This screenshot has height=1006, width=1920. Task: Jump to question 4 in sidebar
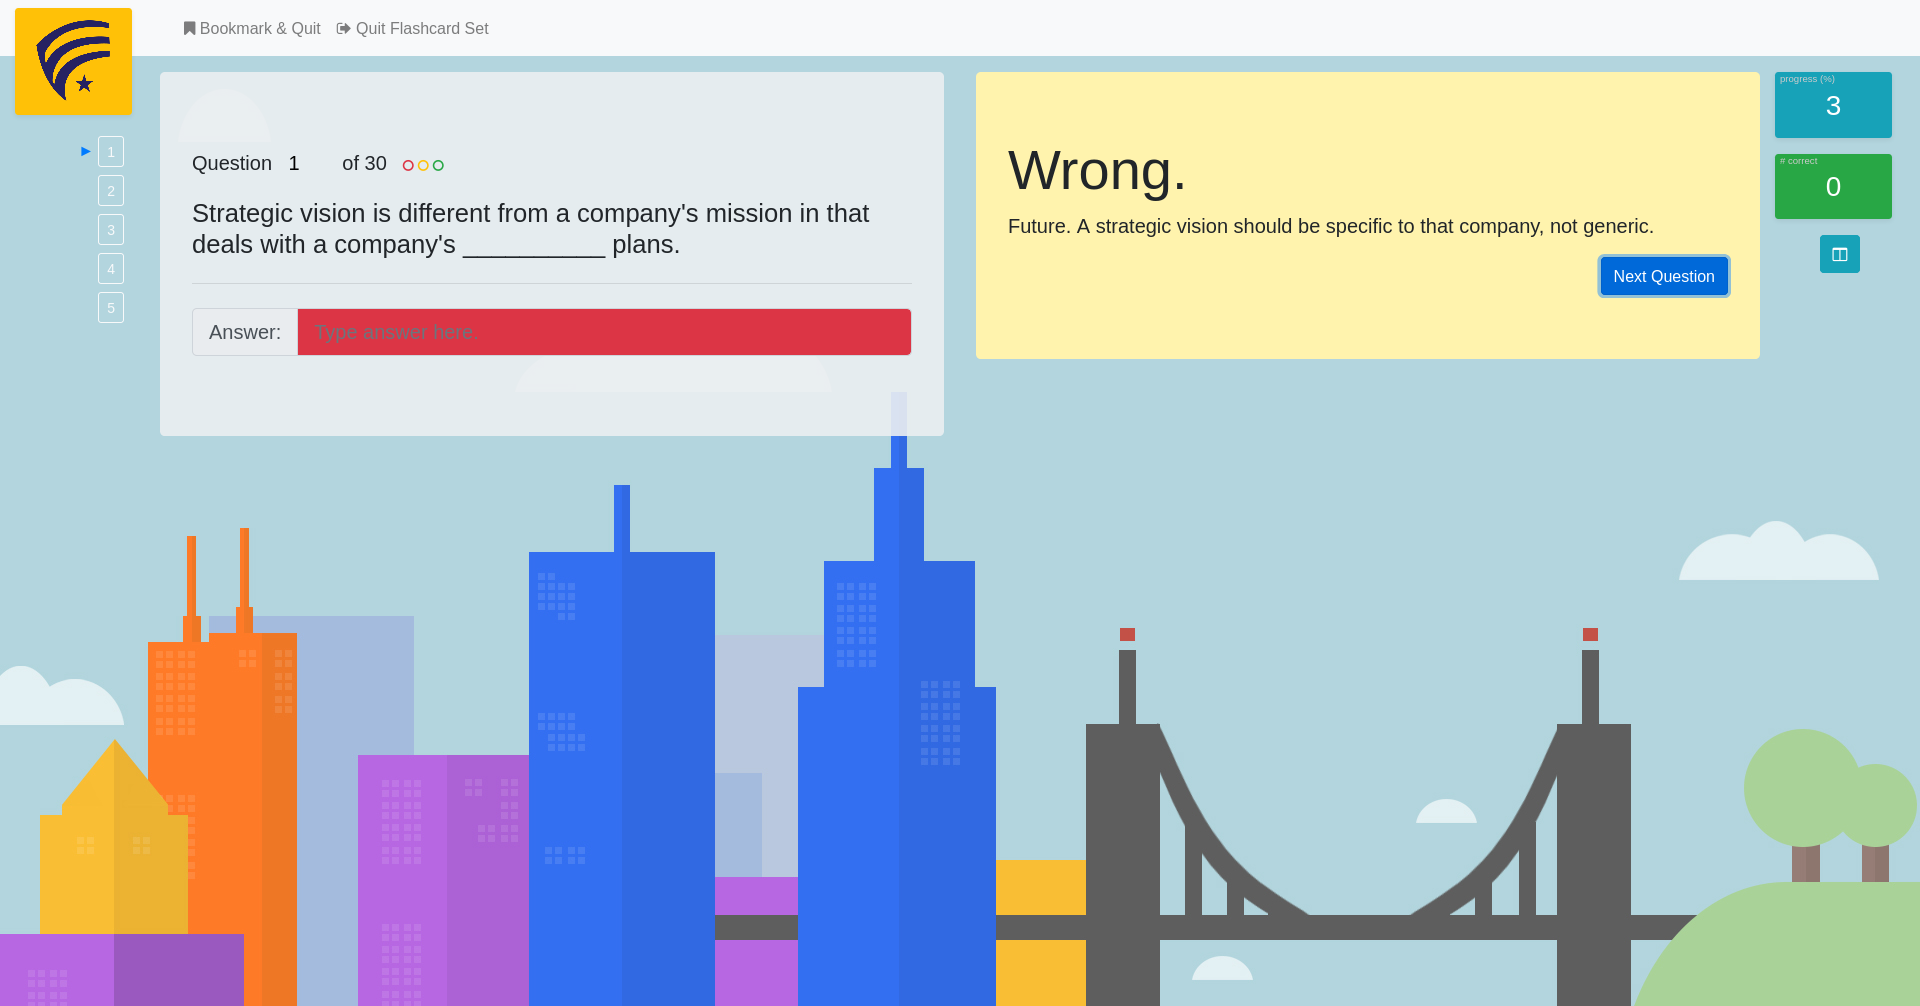click(111, 269)
